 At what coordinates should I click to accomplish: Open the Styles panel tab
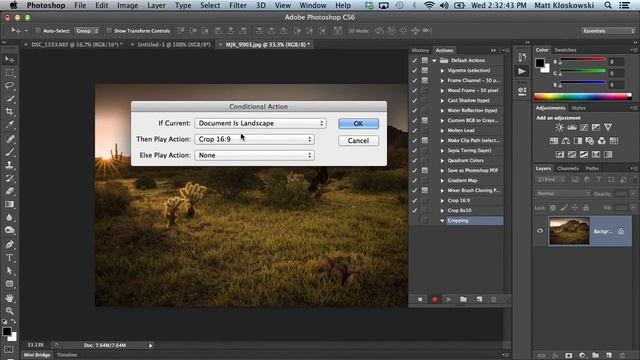coord(578,108)
